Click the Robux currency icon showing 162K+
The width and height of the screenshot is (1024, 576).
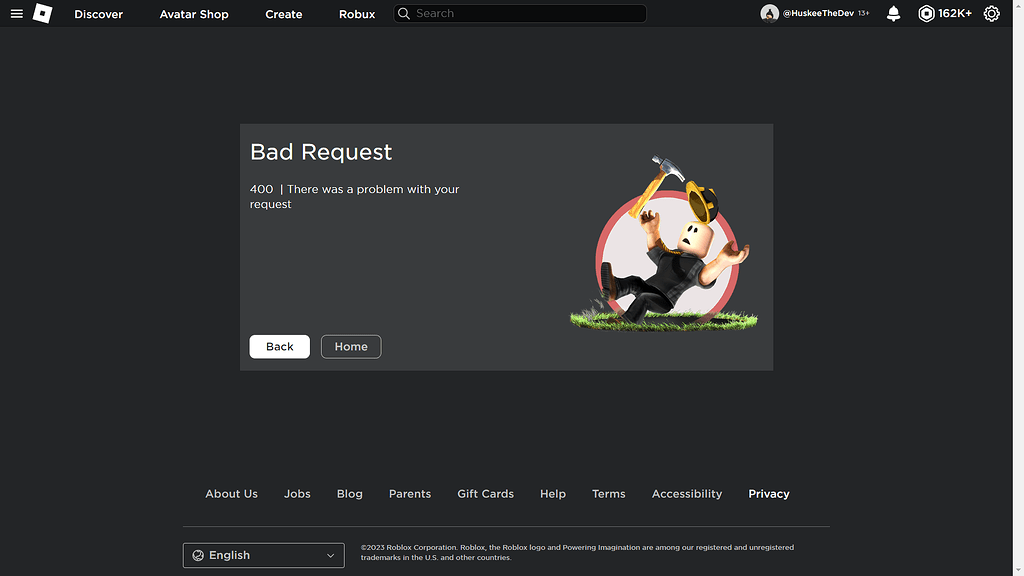tap(926, 14)
